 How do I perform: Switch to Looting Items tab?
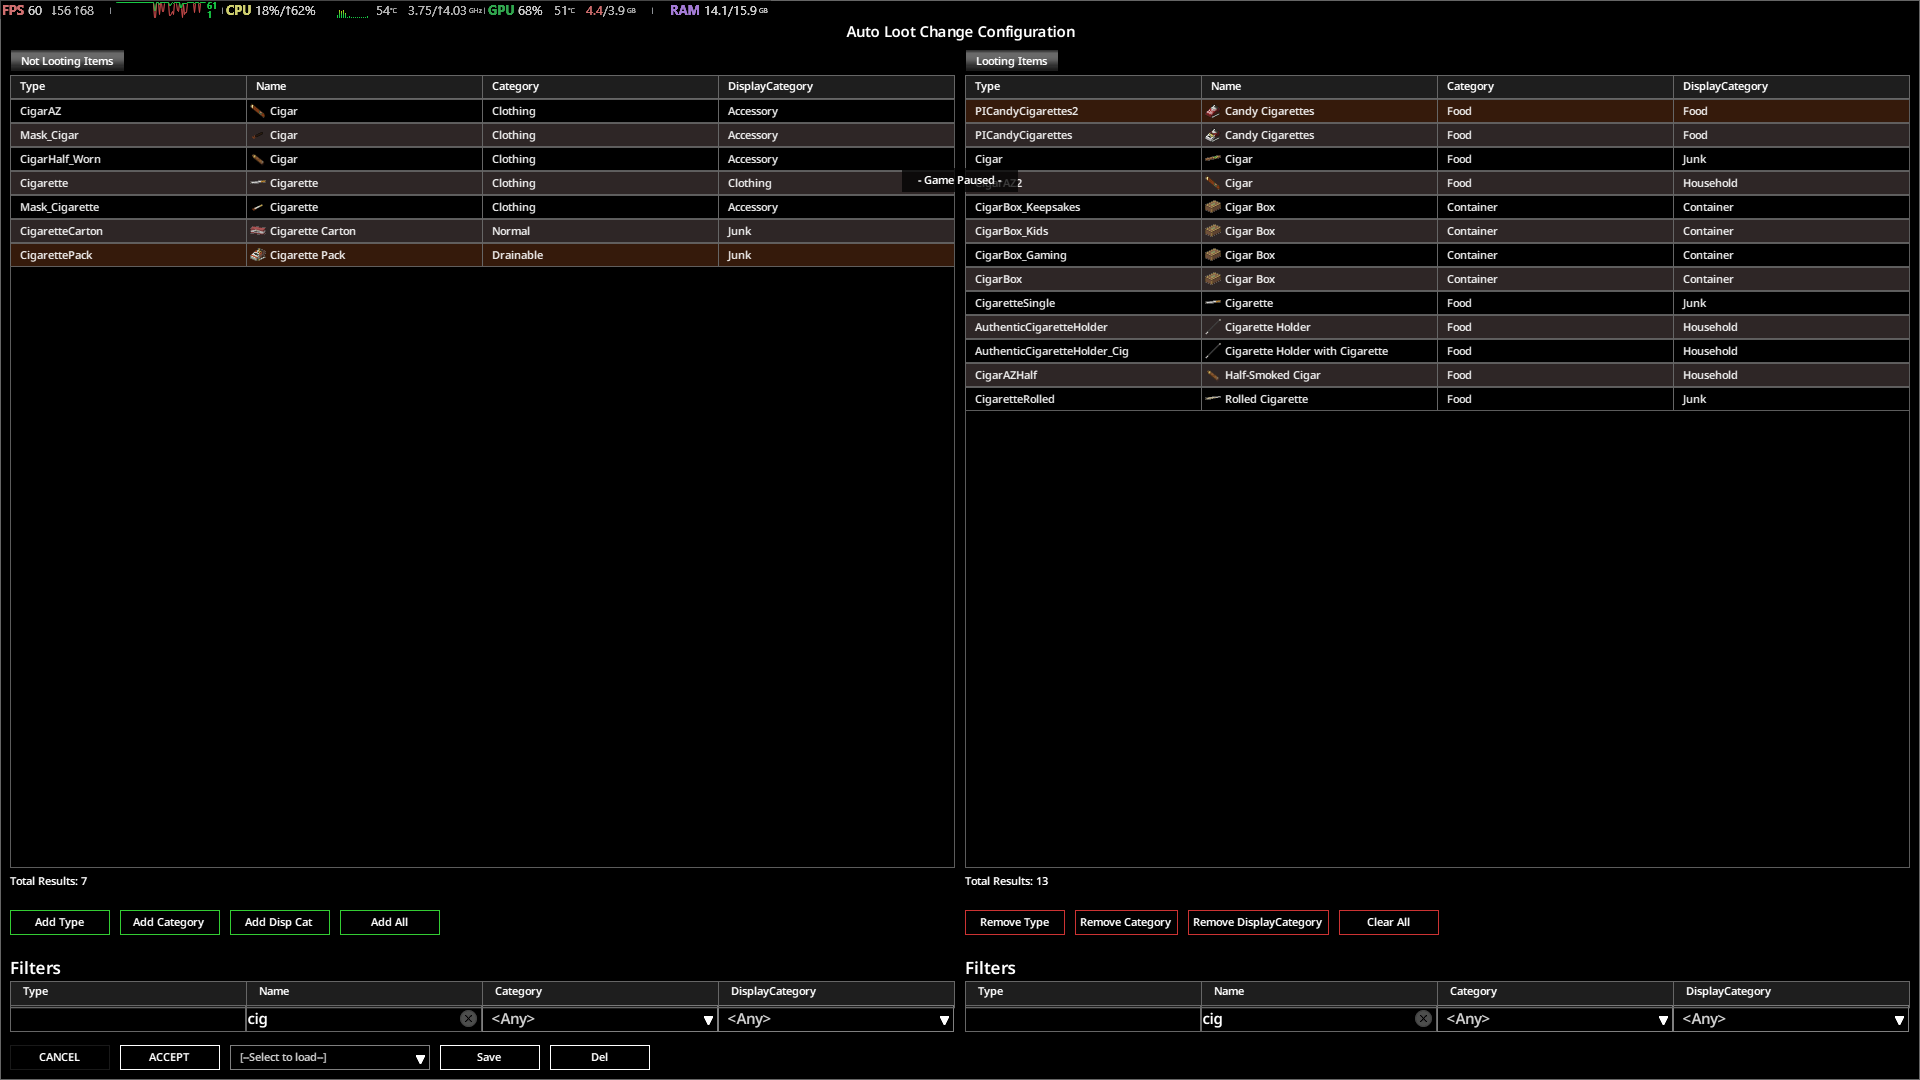[1011, 61]
